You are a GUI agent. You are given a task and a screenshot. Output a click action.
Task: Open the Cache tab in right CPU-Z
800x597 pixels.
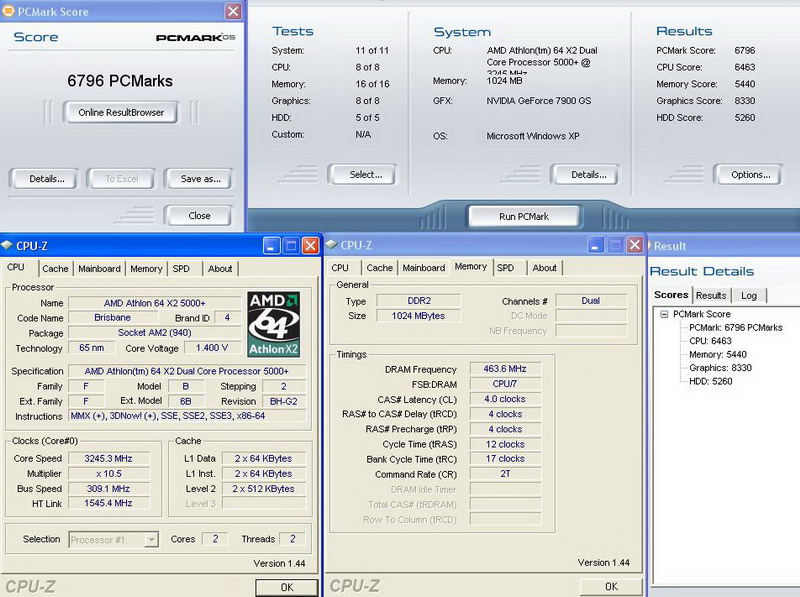point(380,268)
